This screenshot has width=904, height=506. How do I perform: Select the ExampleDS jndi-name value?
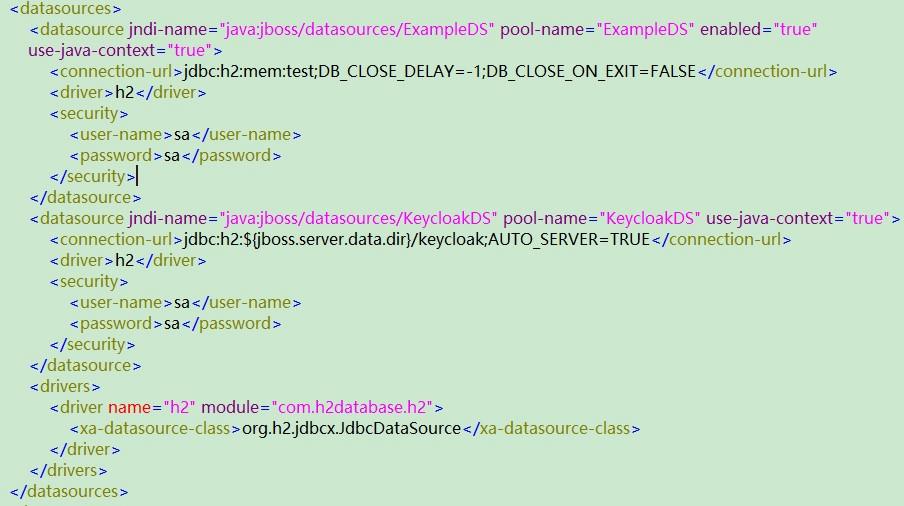(357, 29)
